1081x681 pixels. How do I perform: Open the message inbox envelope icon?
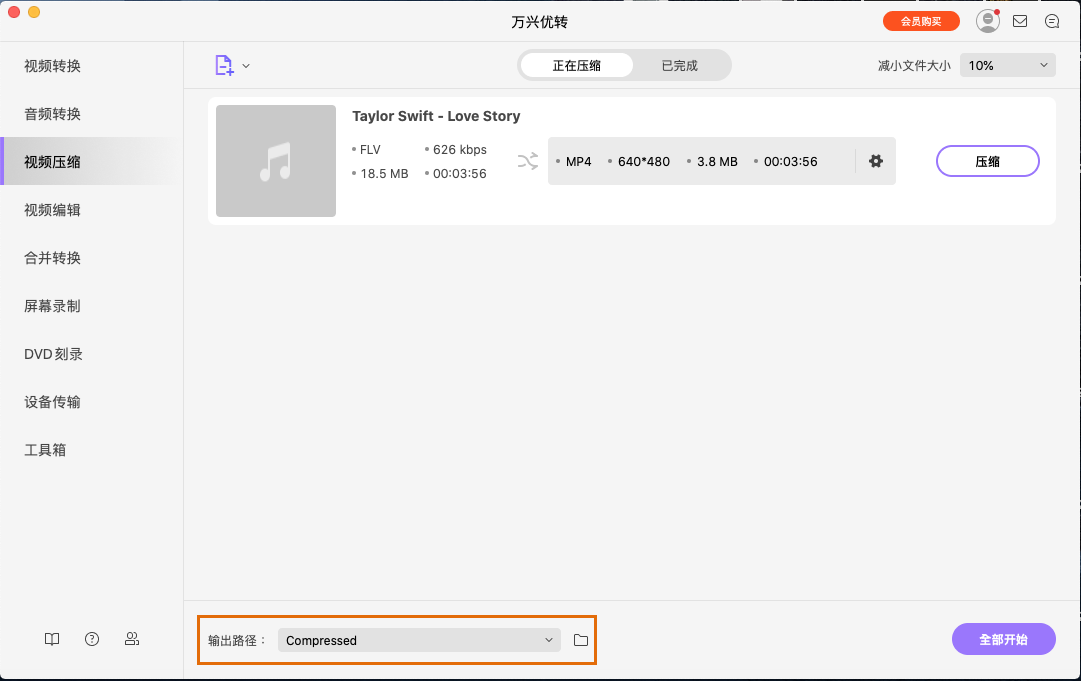[x=1020, y=20]
